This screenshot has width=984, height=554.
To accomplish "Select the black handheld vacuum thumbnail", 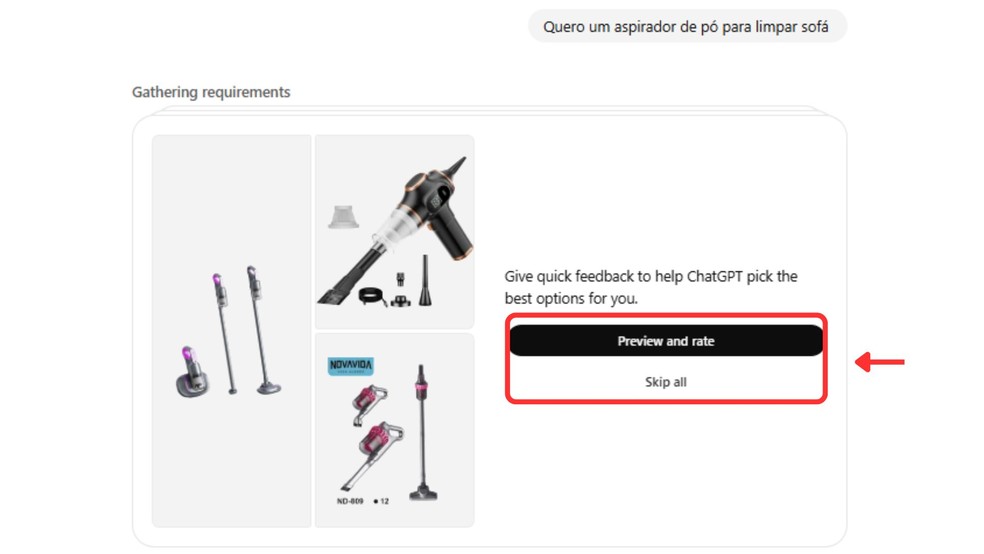I will coord(394,232).
